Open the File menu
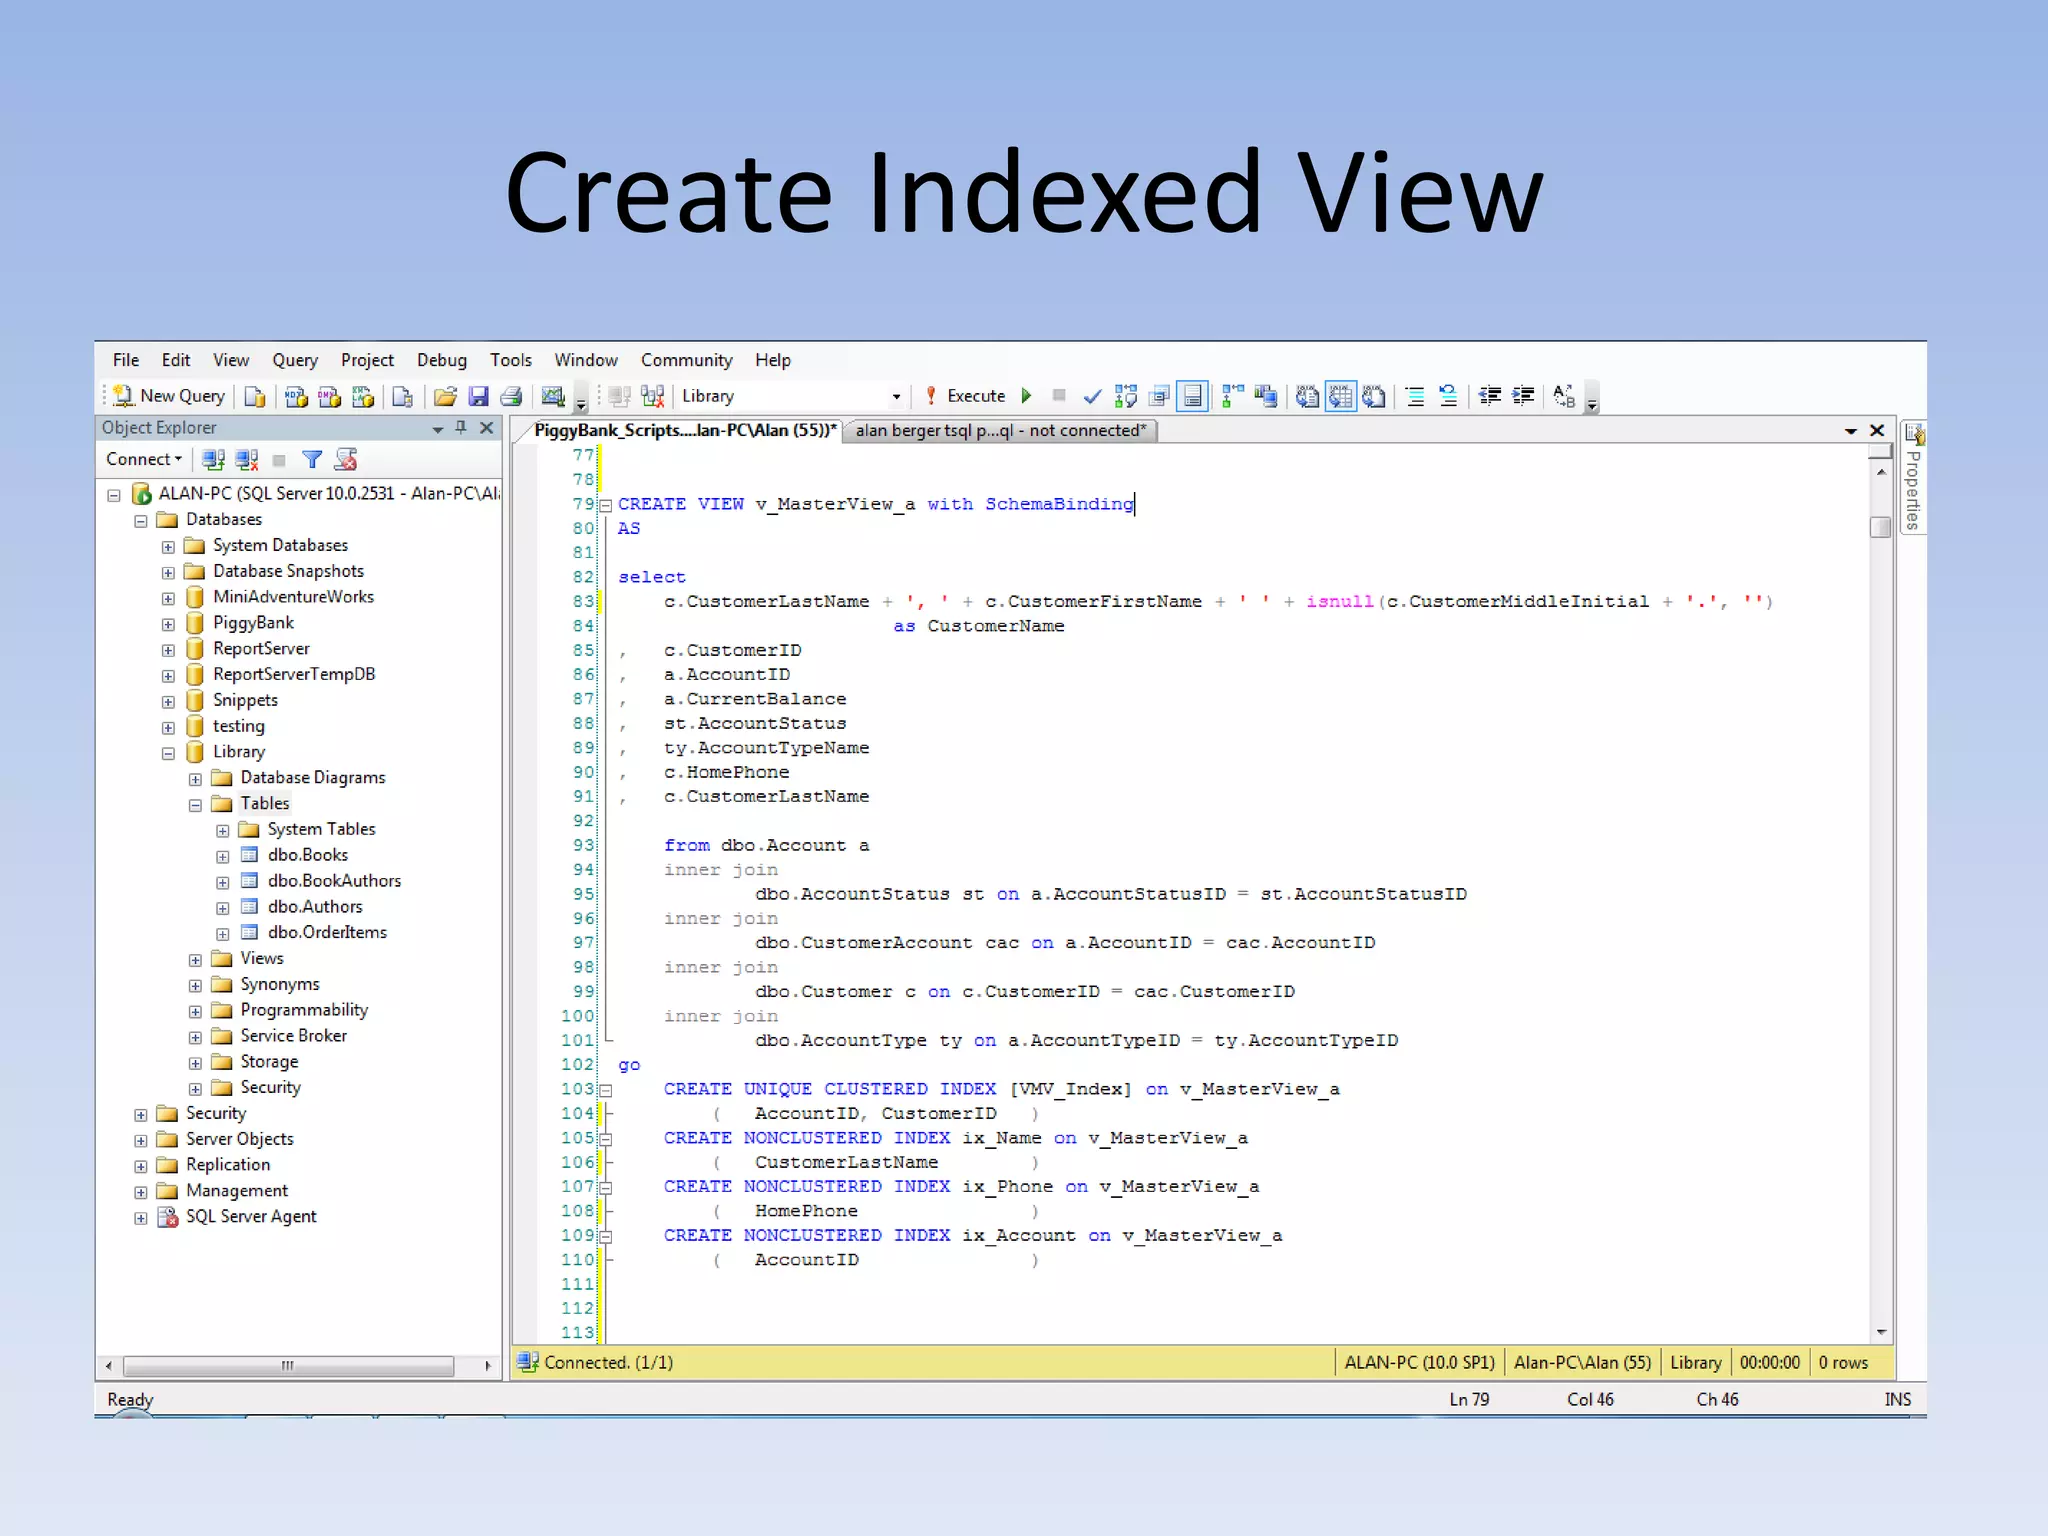 click(126, 360)
